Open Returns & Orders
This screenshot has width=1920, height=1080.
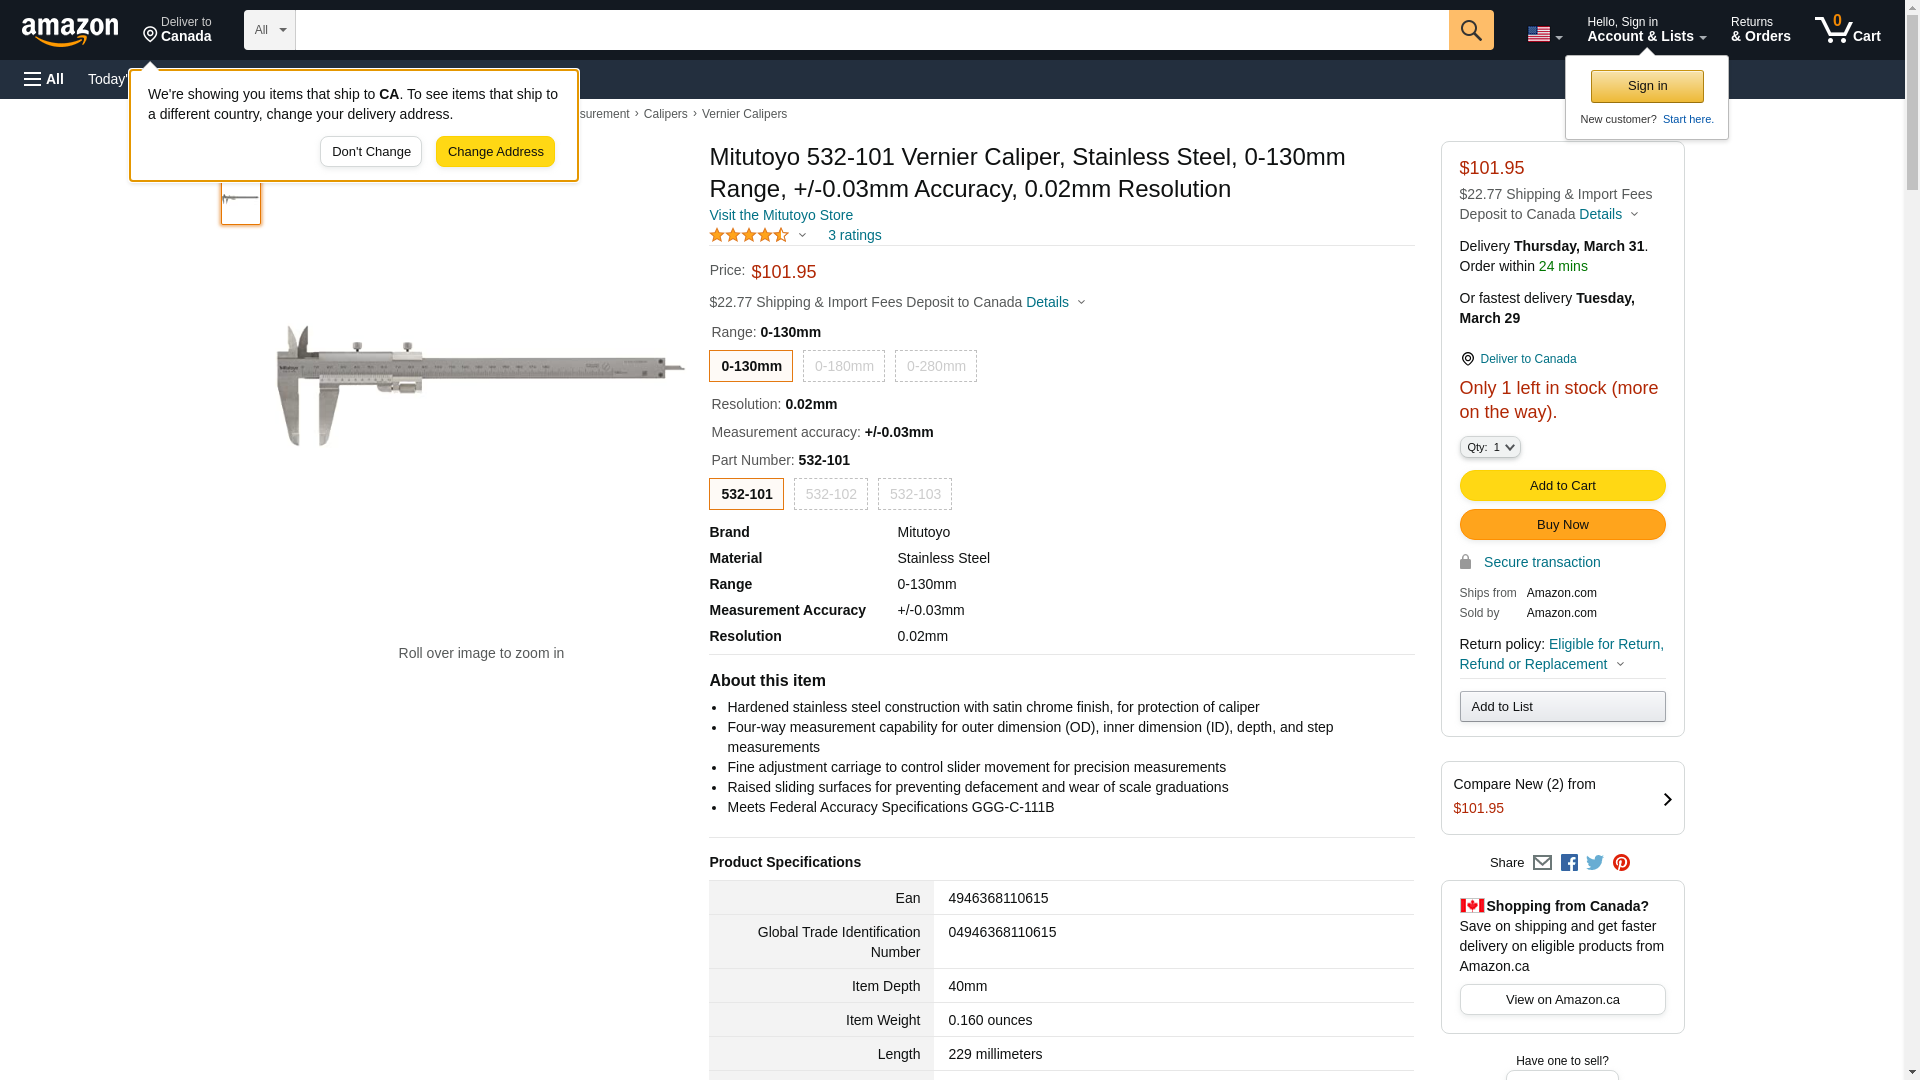pos(1760,30)
